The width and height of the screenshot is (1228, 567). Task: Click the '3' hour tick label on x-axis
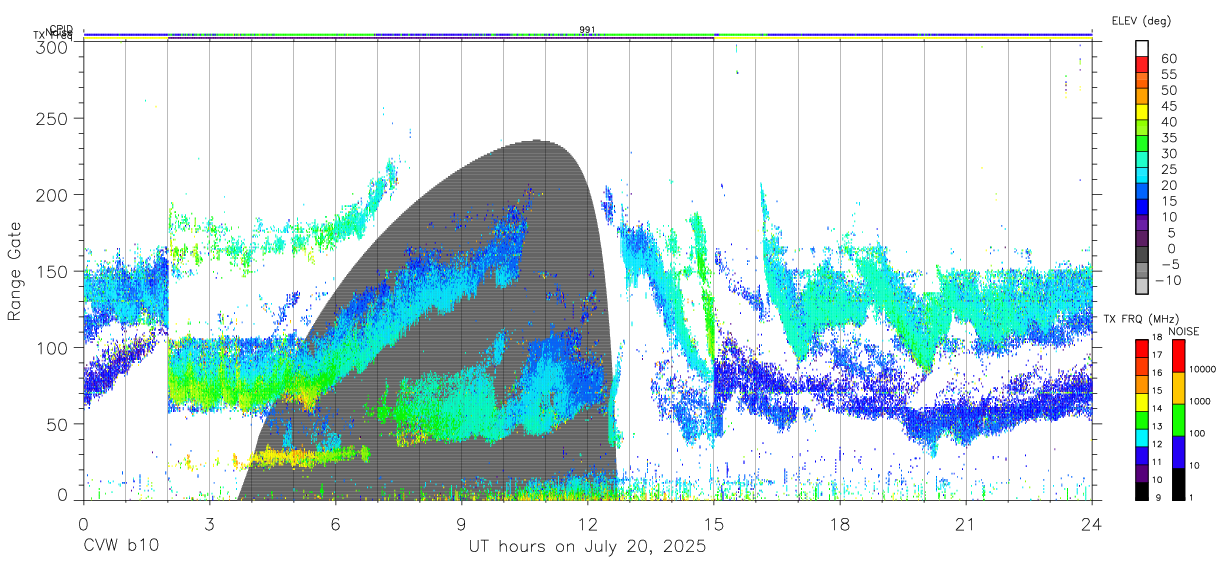[209, 523]
